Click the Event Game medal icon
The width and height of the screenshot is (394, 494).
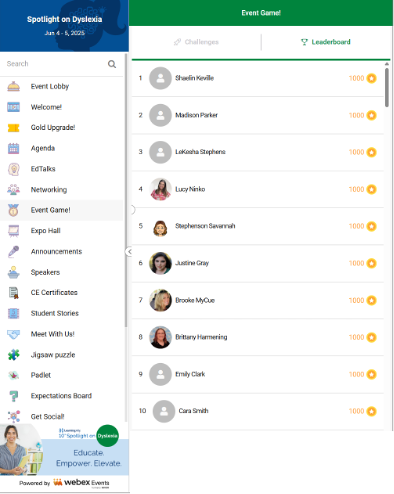(13, 210)
